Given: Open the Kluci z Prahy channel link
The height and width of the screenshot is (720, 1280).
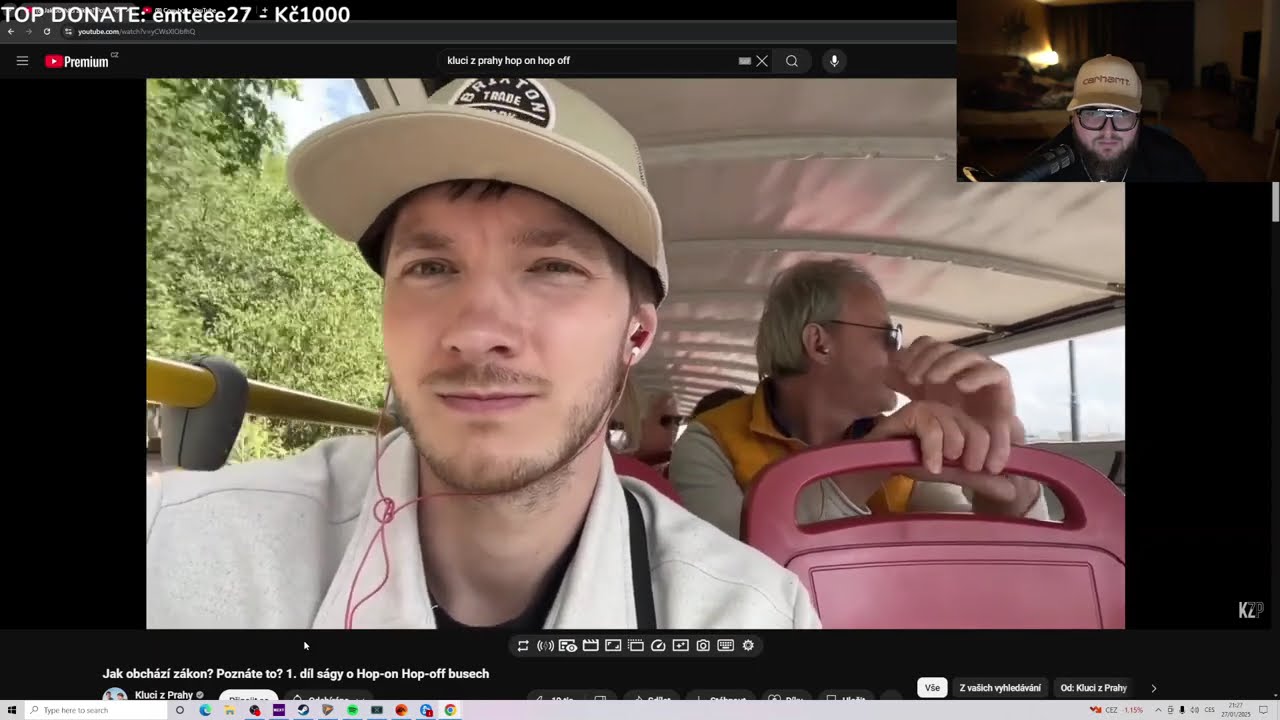Looking at the screenshot, I should pyautogui.click(x=164, y=695).
